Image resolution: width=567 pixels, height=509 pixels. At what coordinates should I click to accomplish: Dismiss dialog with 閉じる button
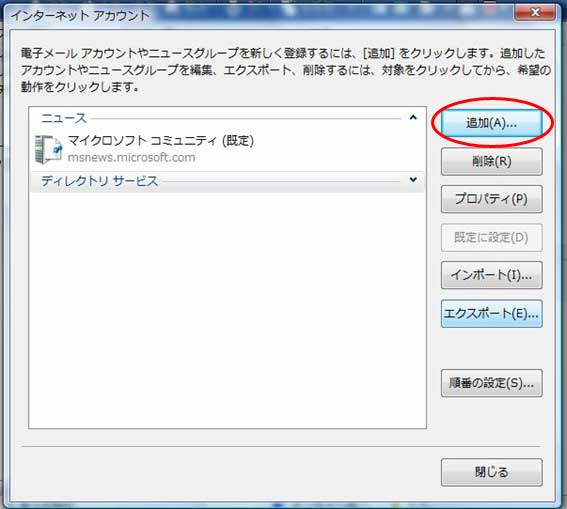[x=491, y=472]
